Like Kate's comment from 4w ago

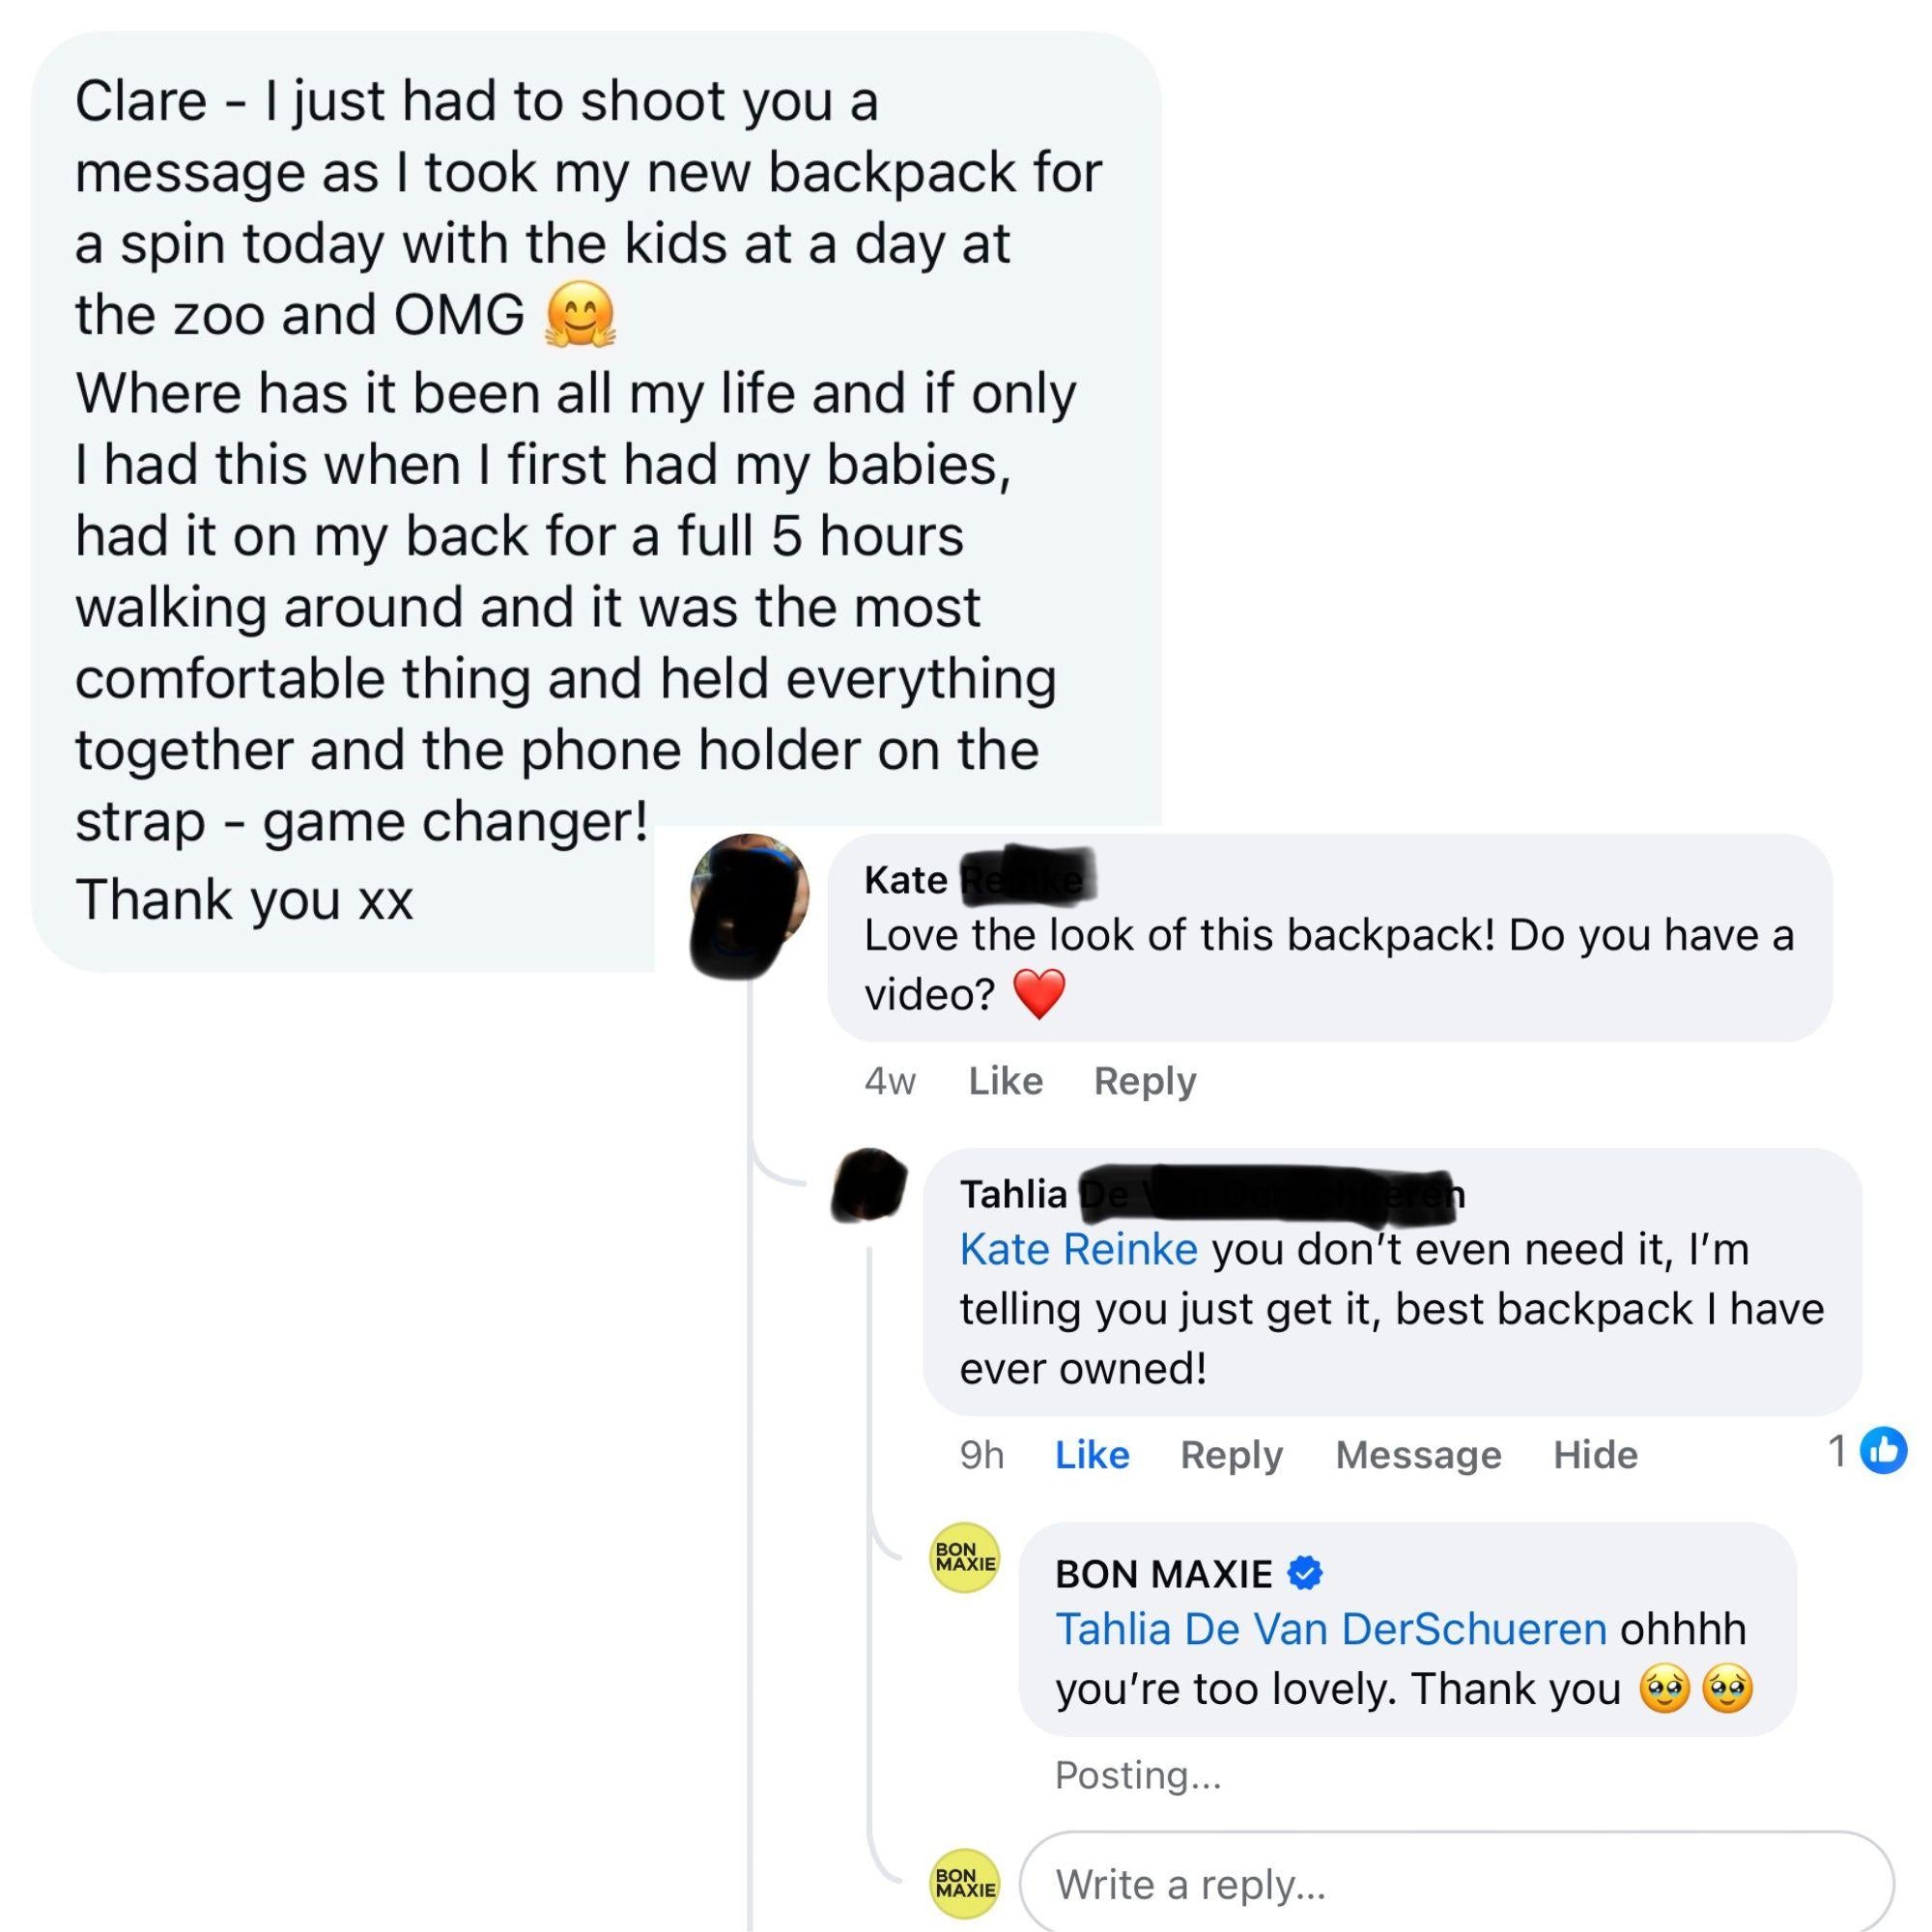(1005, 1081)
